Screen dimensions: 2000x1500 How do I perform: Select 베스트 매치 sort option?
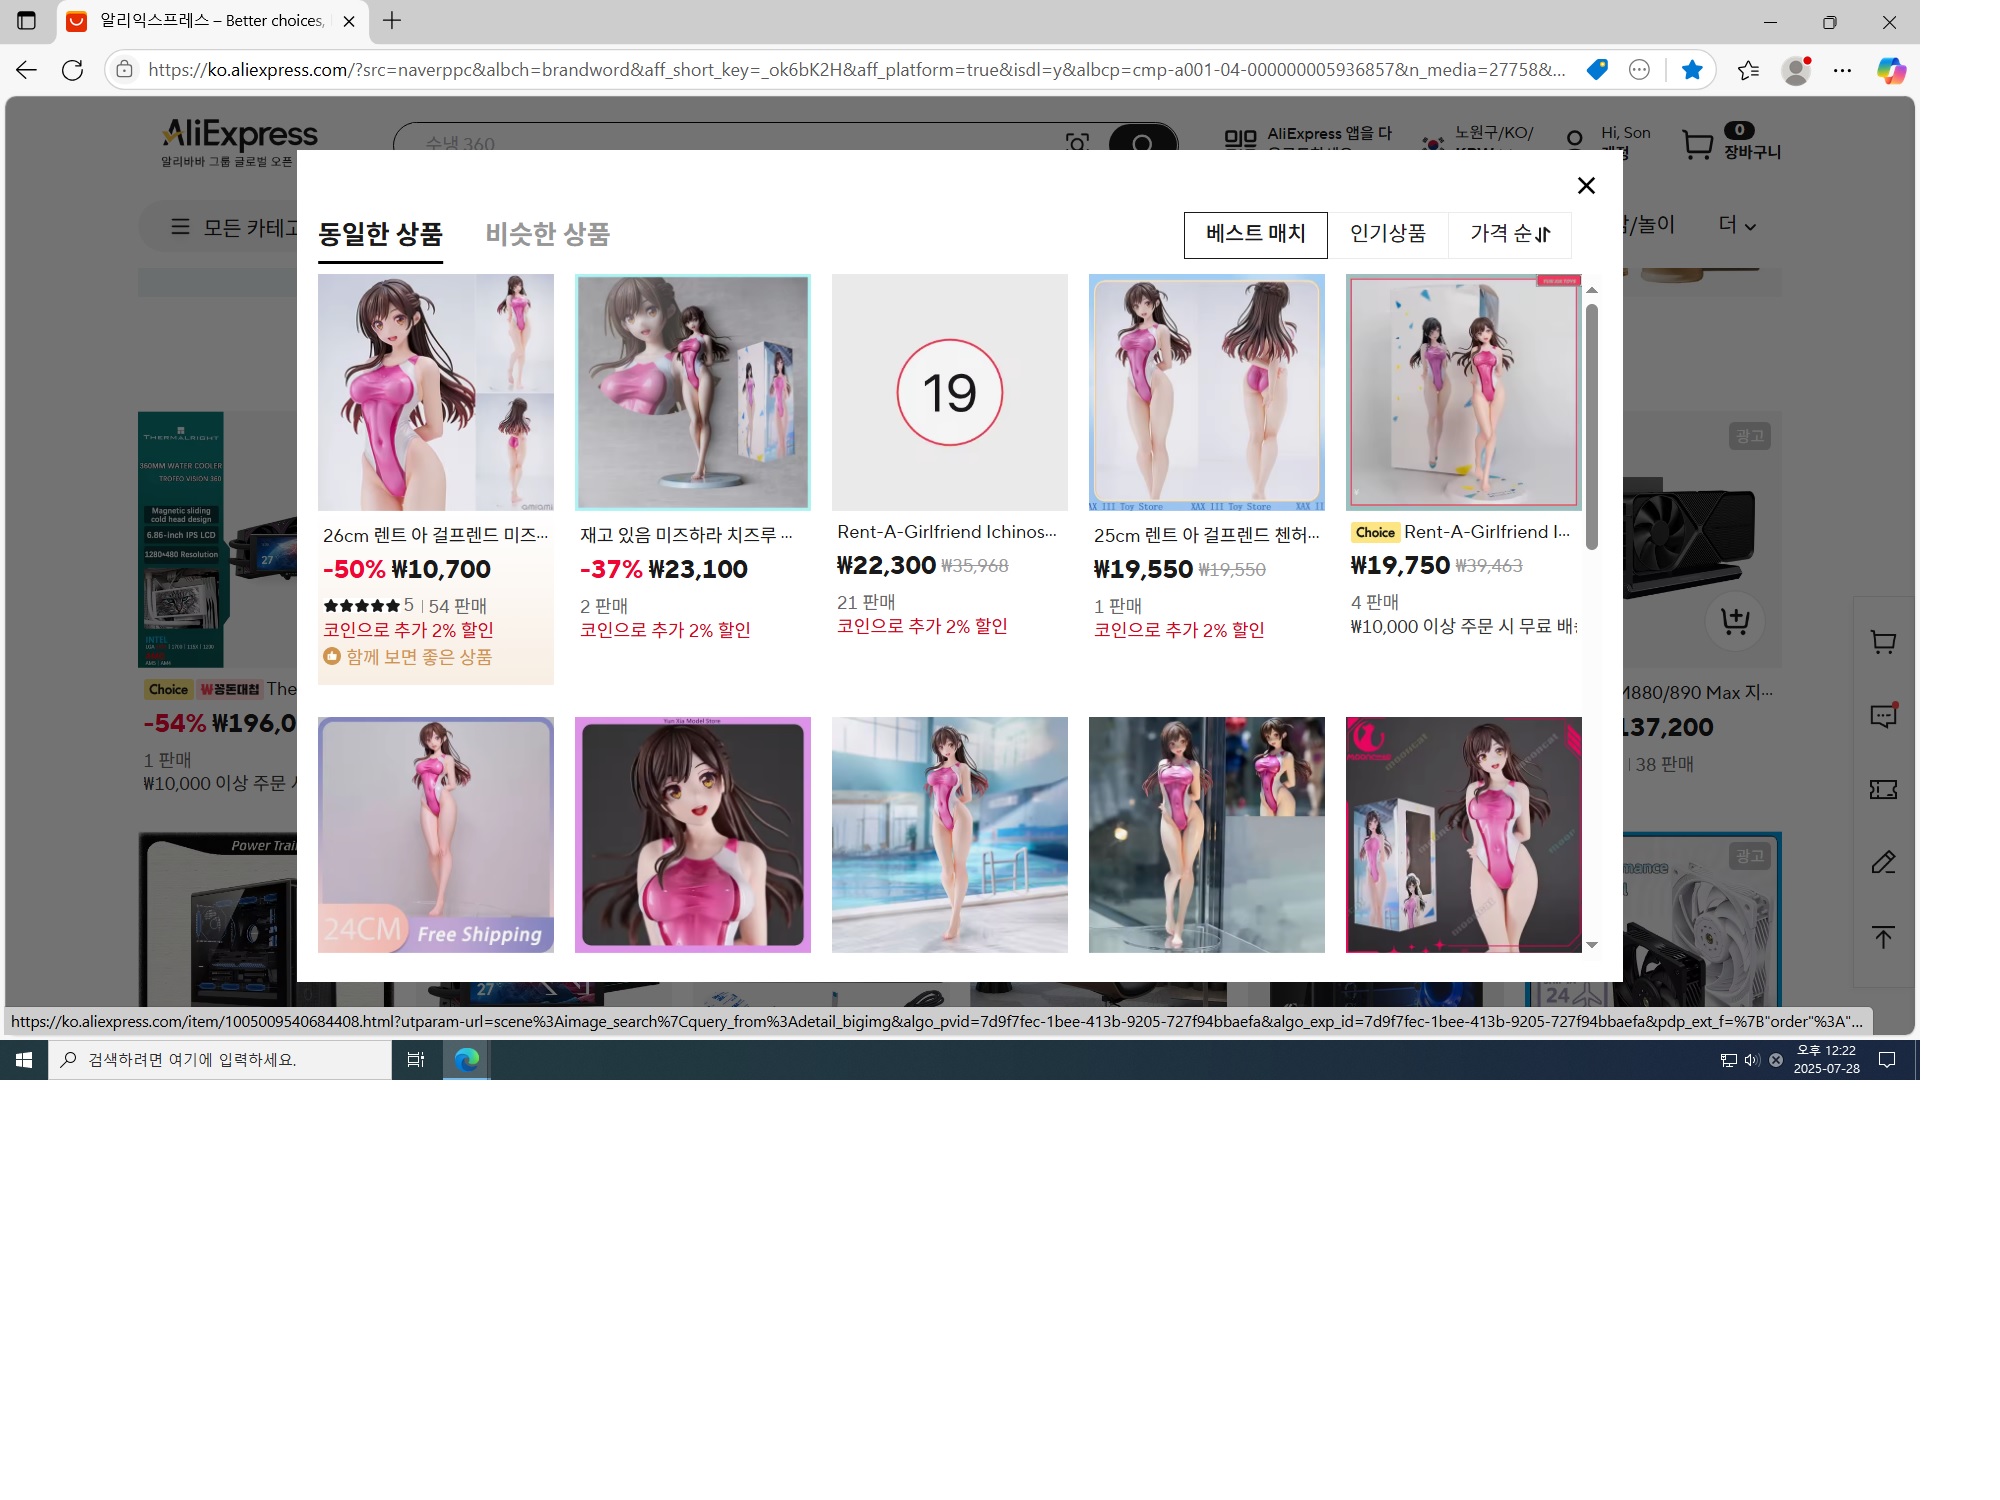coord(1255,234)
